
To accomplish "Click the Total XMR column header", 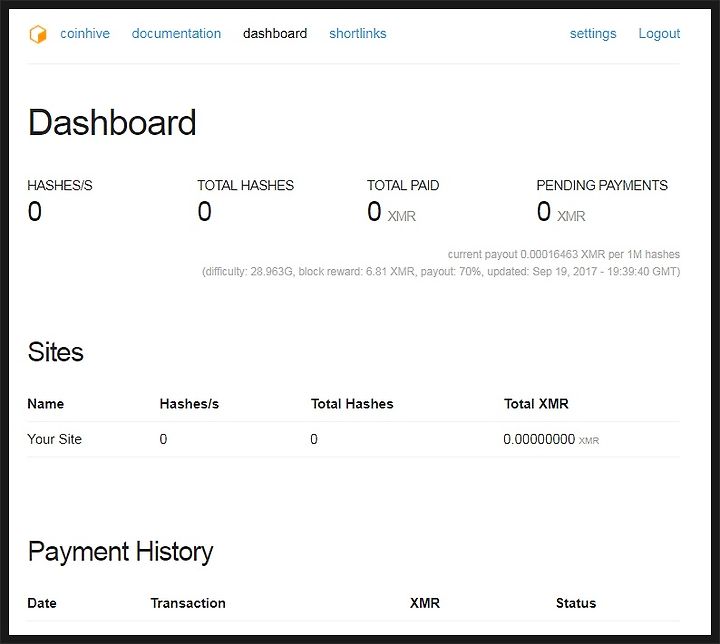I will point(536,404).
